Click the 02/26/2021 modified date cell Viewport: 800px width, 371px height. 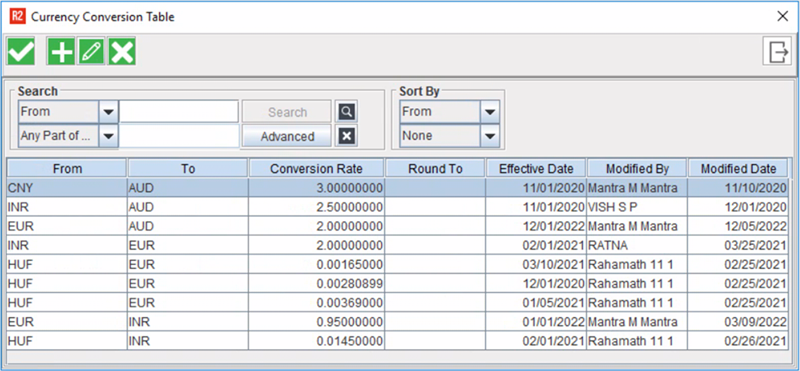point(738,341)
